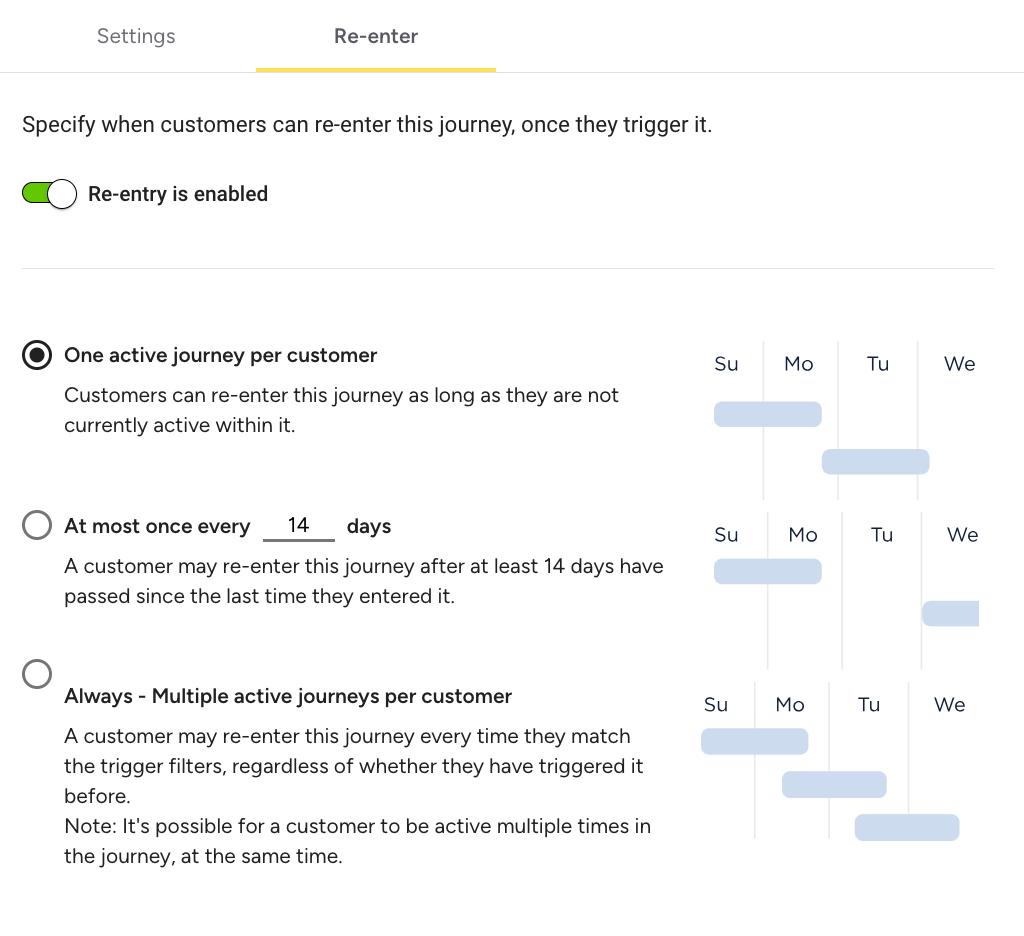Click the Specify when customers can re-enter text
The image size is (1024, 936).
[x=367, y=125]
